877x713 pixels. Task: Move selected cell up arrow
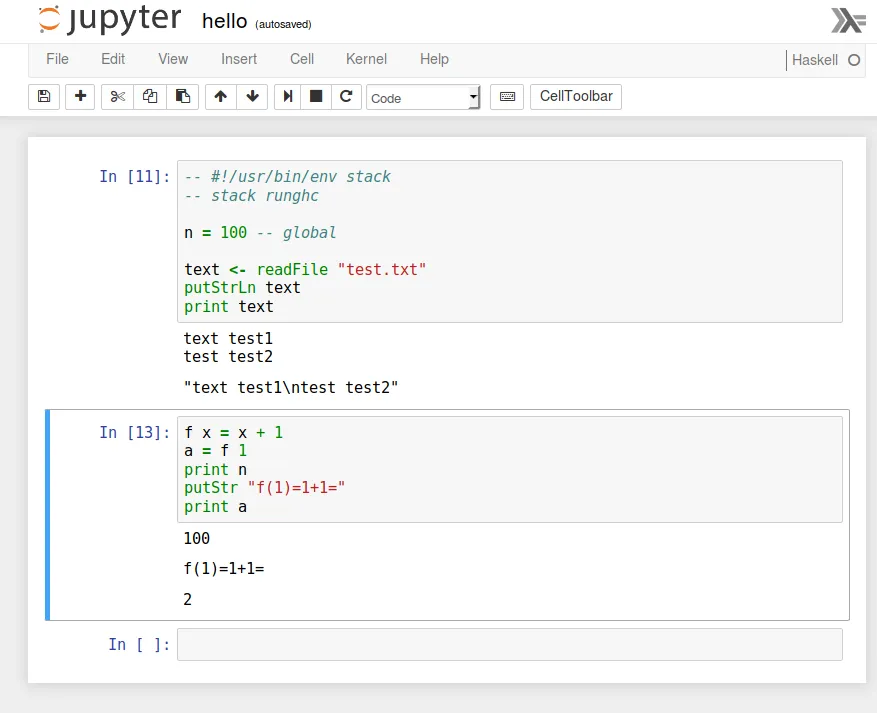click(x=221, y=97)
